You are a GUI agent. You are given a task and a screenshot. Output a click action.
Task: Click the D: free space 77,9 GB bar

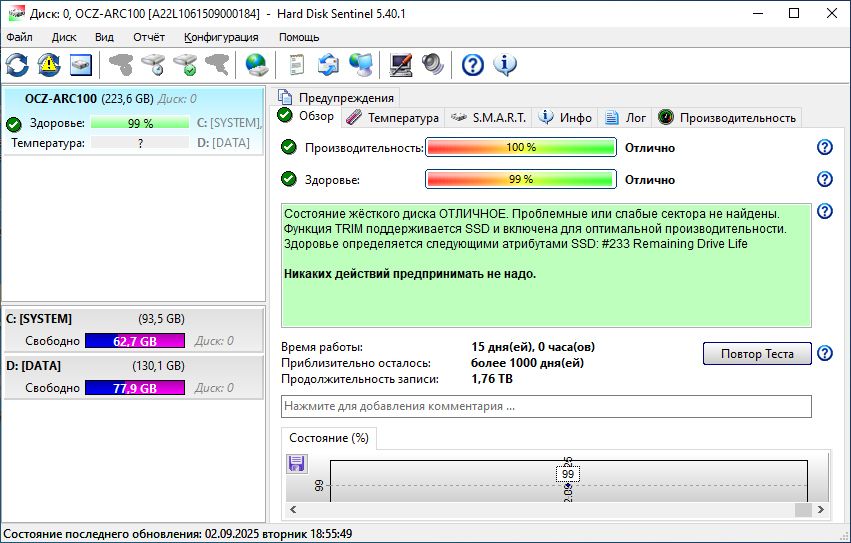click(x=135, y=388)
